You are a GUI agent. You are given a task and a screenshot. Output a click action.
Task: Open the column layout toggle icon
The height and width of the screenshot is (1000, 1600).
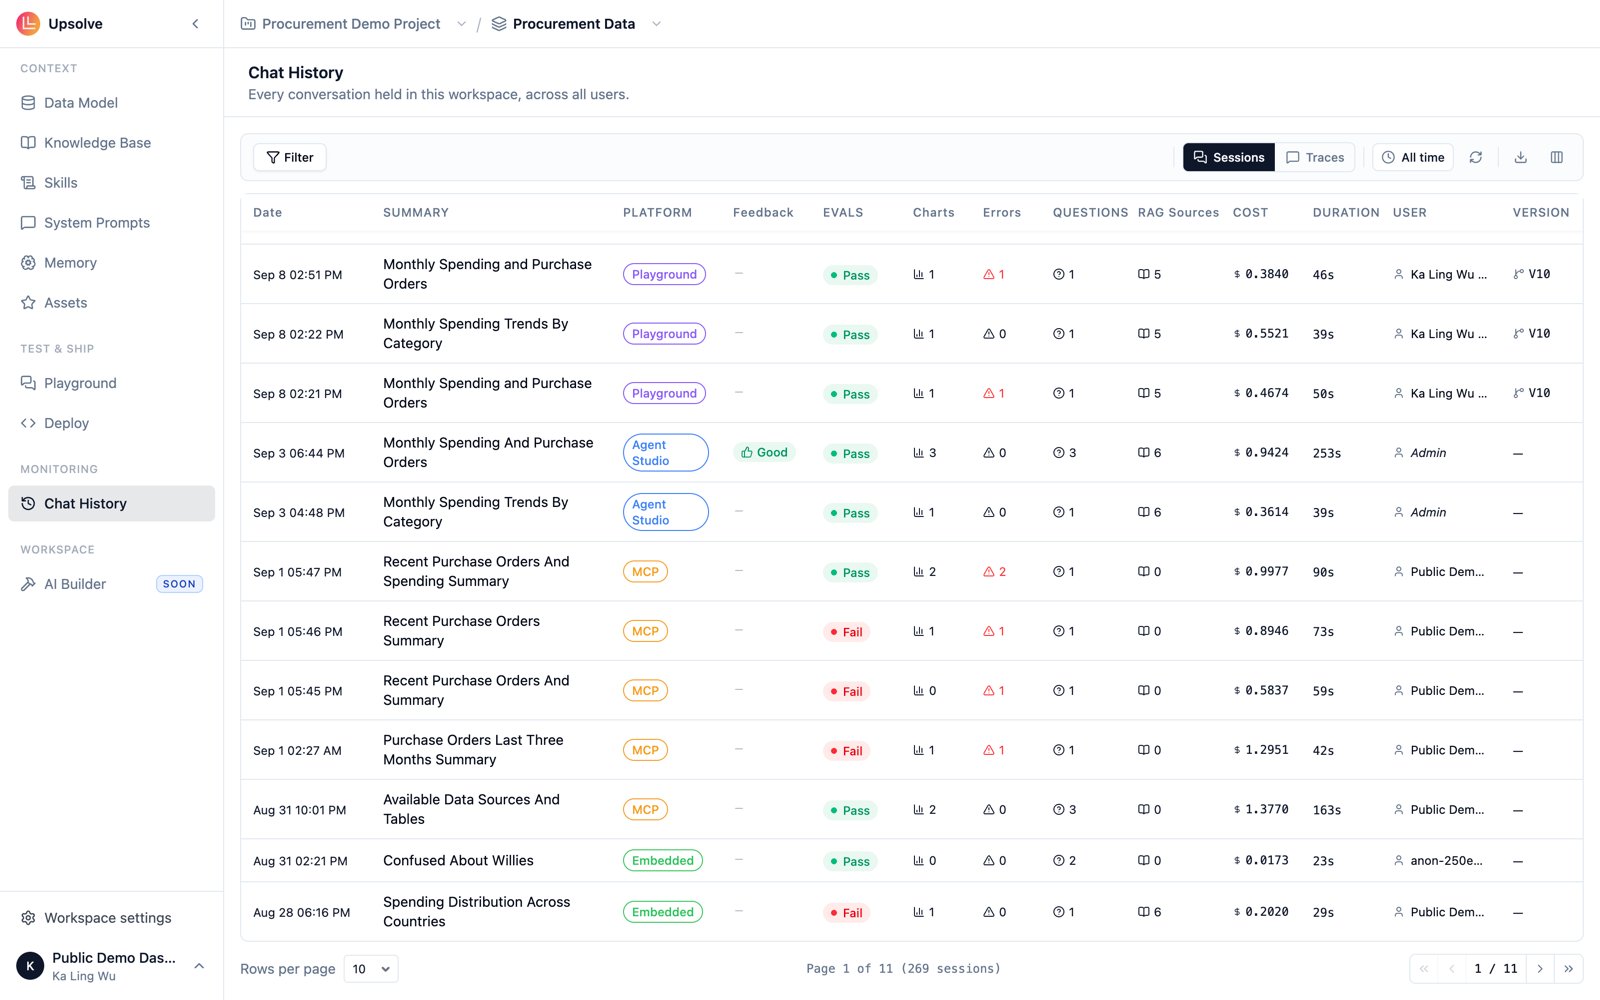click(1557, 157)
